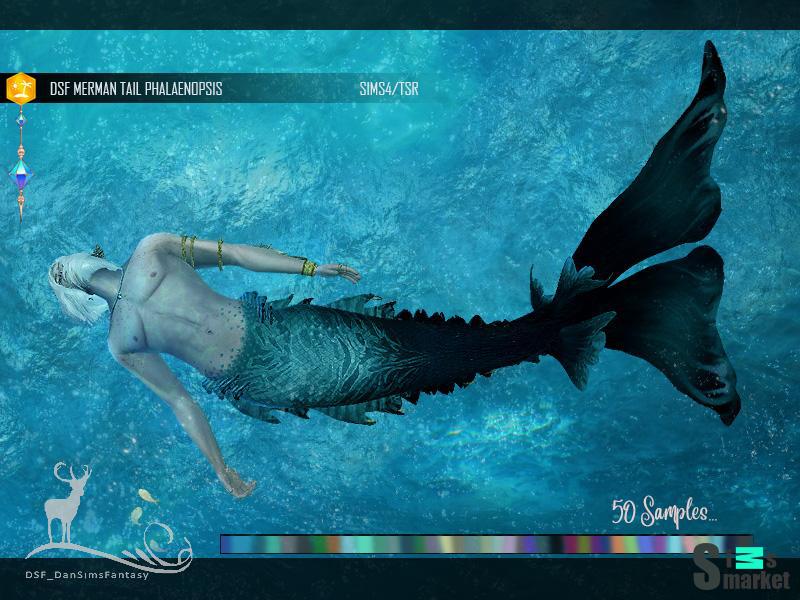Click the small blue gem below hexagon
800x600 pixels.
pos(20,119)
